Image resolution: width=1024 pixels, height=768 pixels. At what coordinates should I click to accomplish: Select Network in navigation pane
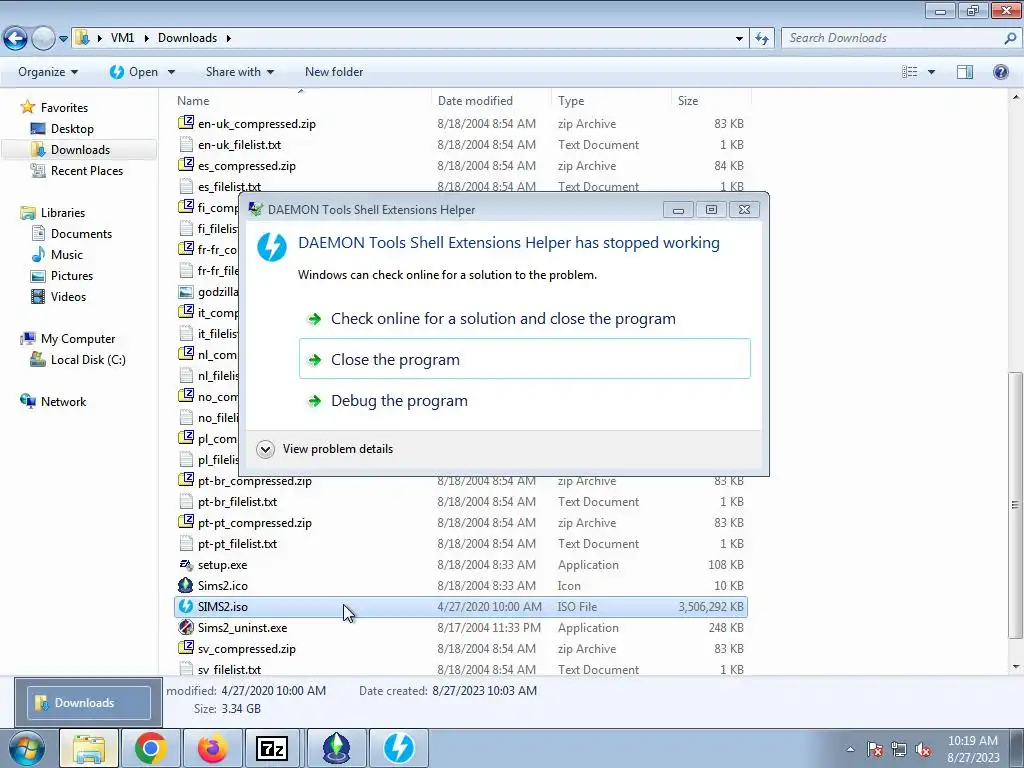[x=63, y=402]
